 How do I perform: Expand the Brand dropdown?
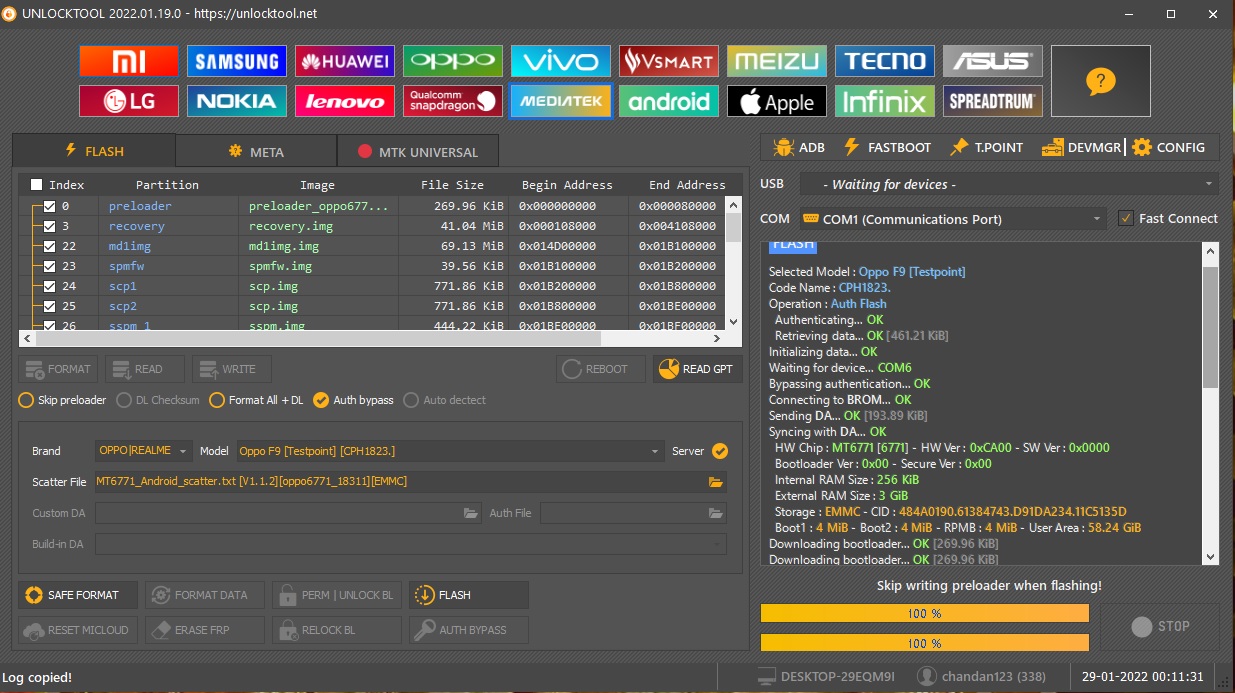pyautogui.click(x=144, y=451)
